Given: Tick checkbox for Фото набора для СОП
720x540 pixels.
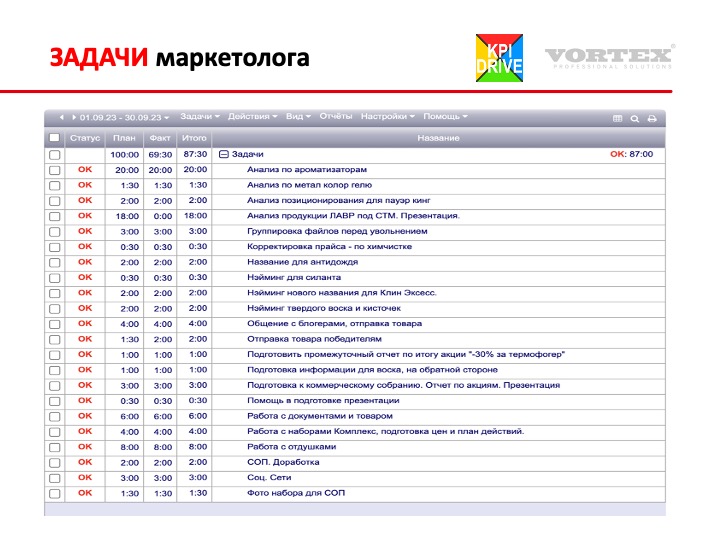Looking at the screenshot, I should [x=55, y=494].
